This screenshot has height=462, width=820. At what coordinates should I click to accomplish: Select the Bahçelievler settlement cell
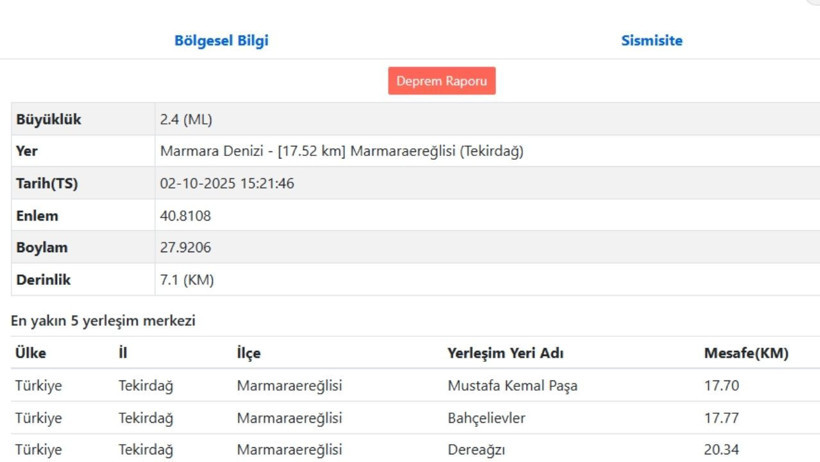[486, 418]
